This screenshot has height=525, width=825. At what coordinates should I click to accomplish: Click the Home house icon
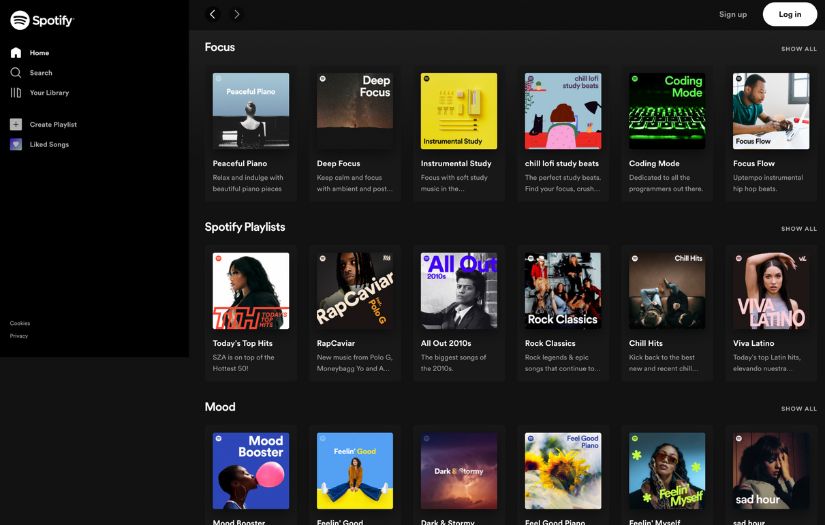point(16,53)
